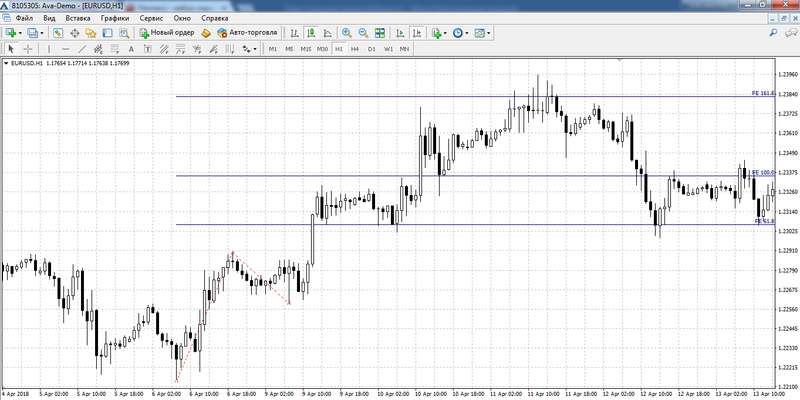Open the Templates icon
Image resolution: width=800 pixels, height=400 pixels.
(x=479, y=33)
